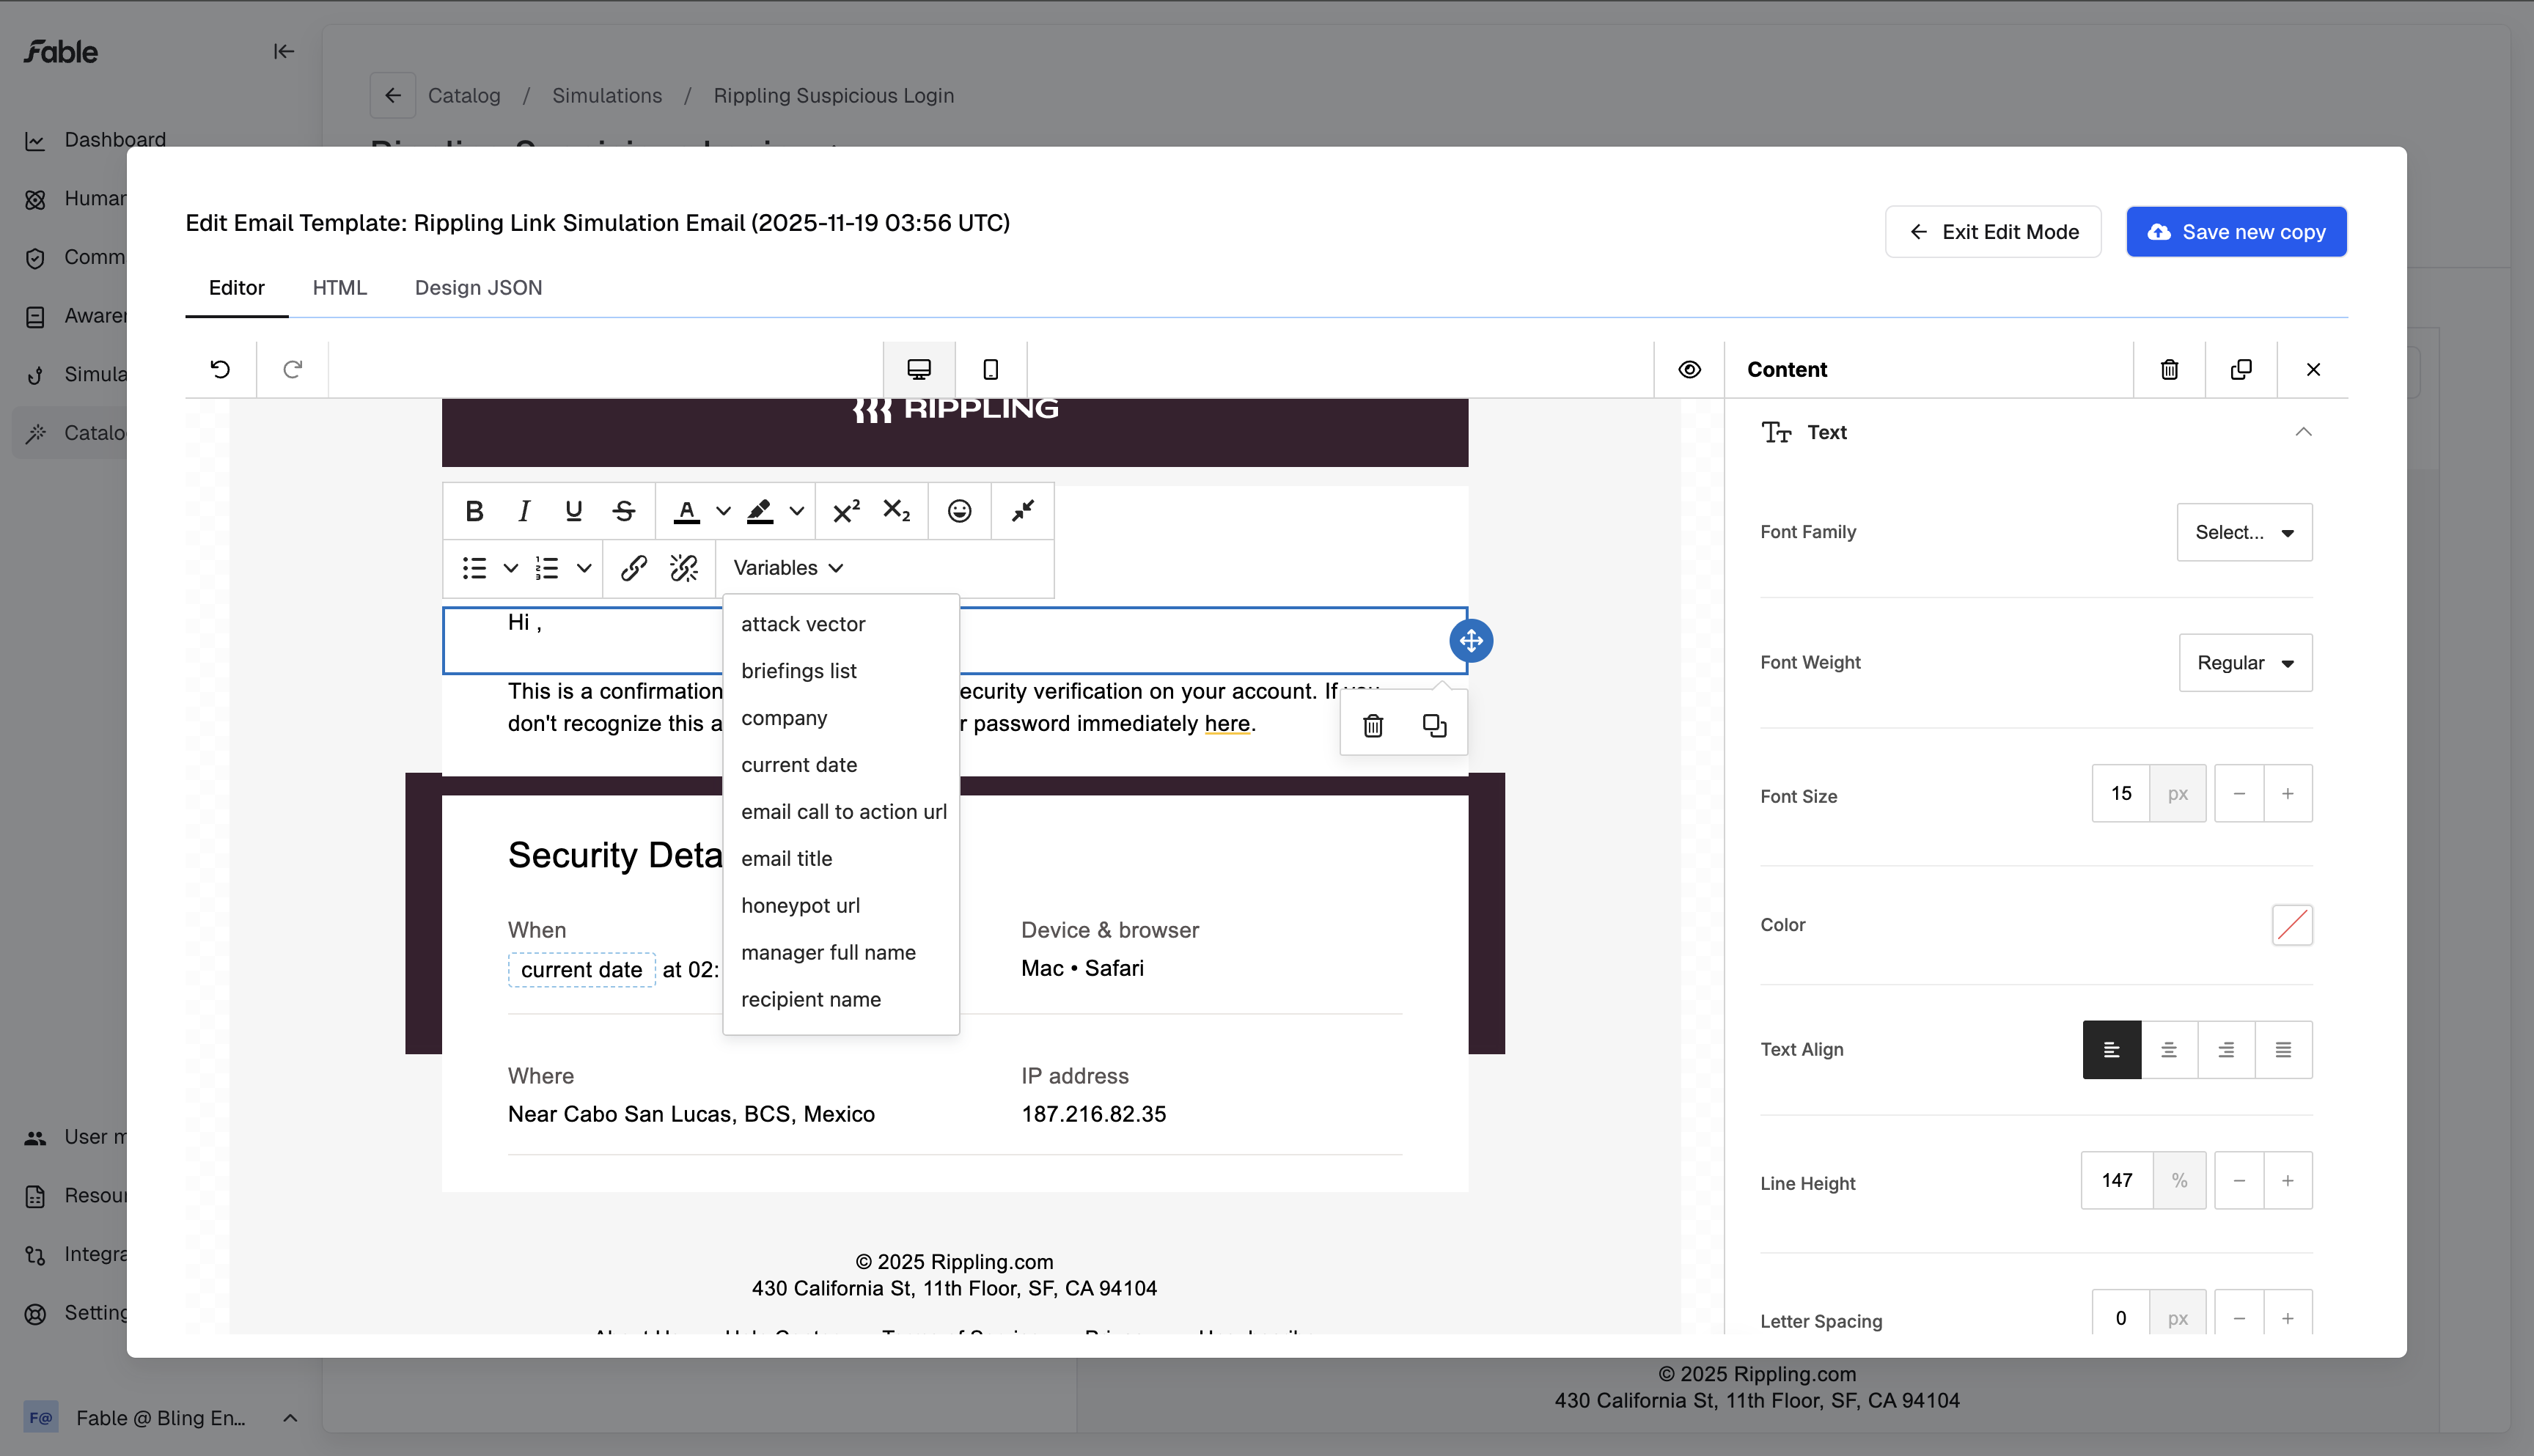The height and width of the screenshot is (1456, 2534).
Task: Collapse the Fable sidebar
Action: [x=284, y=51]
